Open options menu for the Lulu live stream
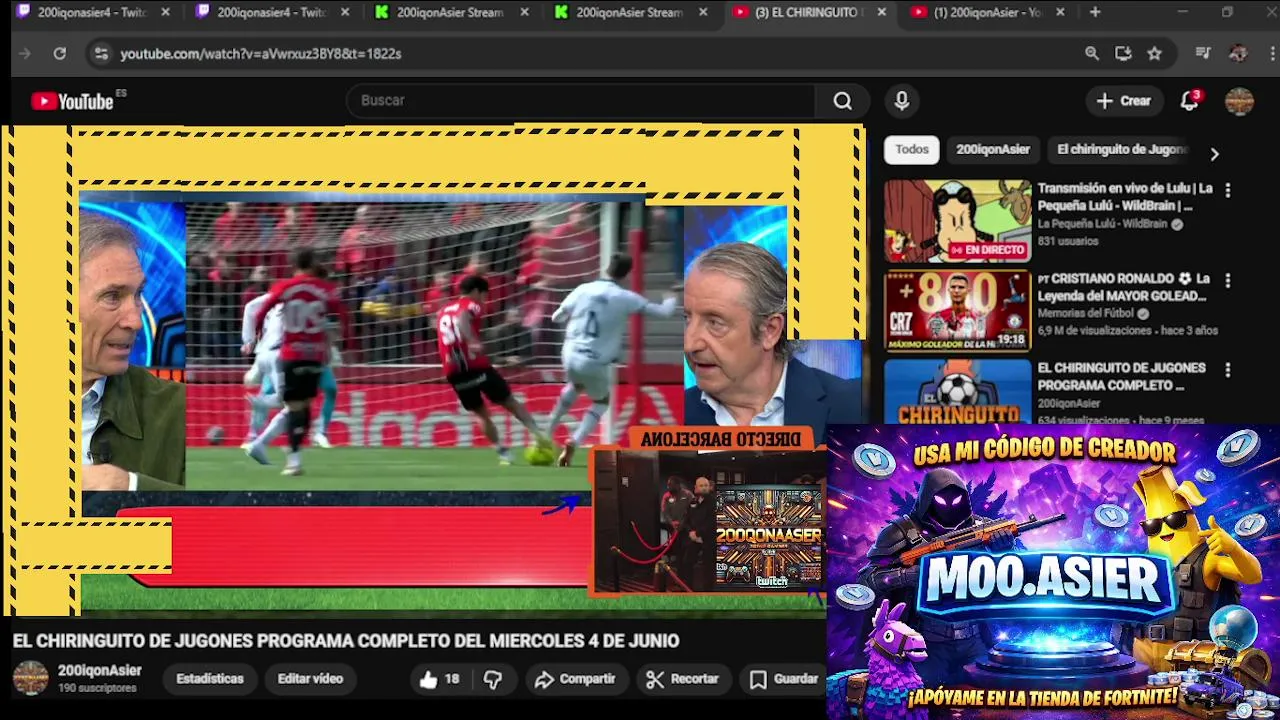 [x=1227, y=190]
